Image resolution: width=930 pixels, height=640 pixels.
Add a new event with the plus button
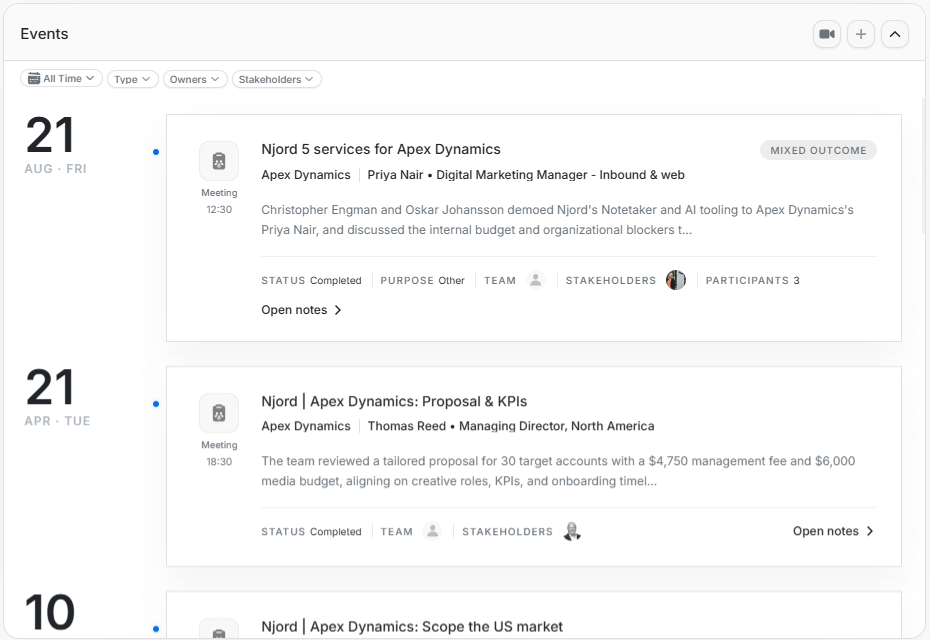pyautogui.click(x=861, y=34)
